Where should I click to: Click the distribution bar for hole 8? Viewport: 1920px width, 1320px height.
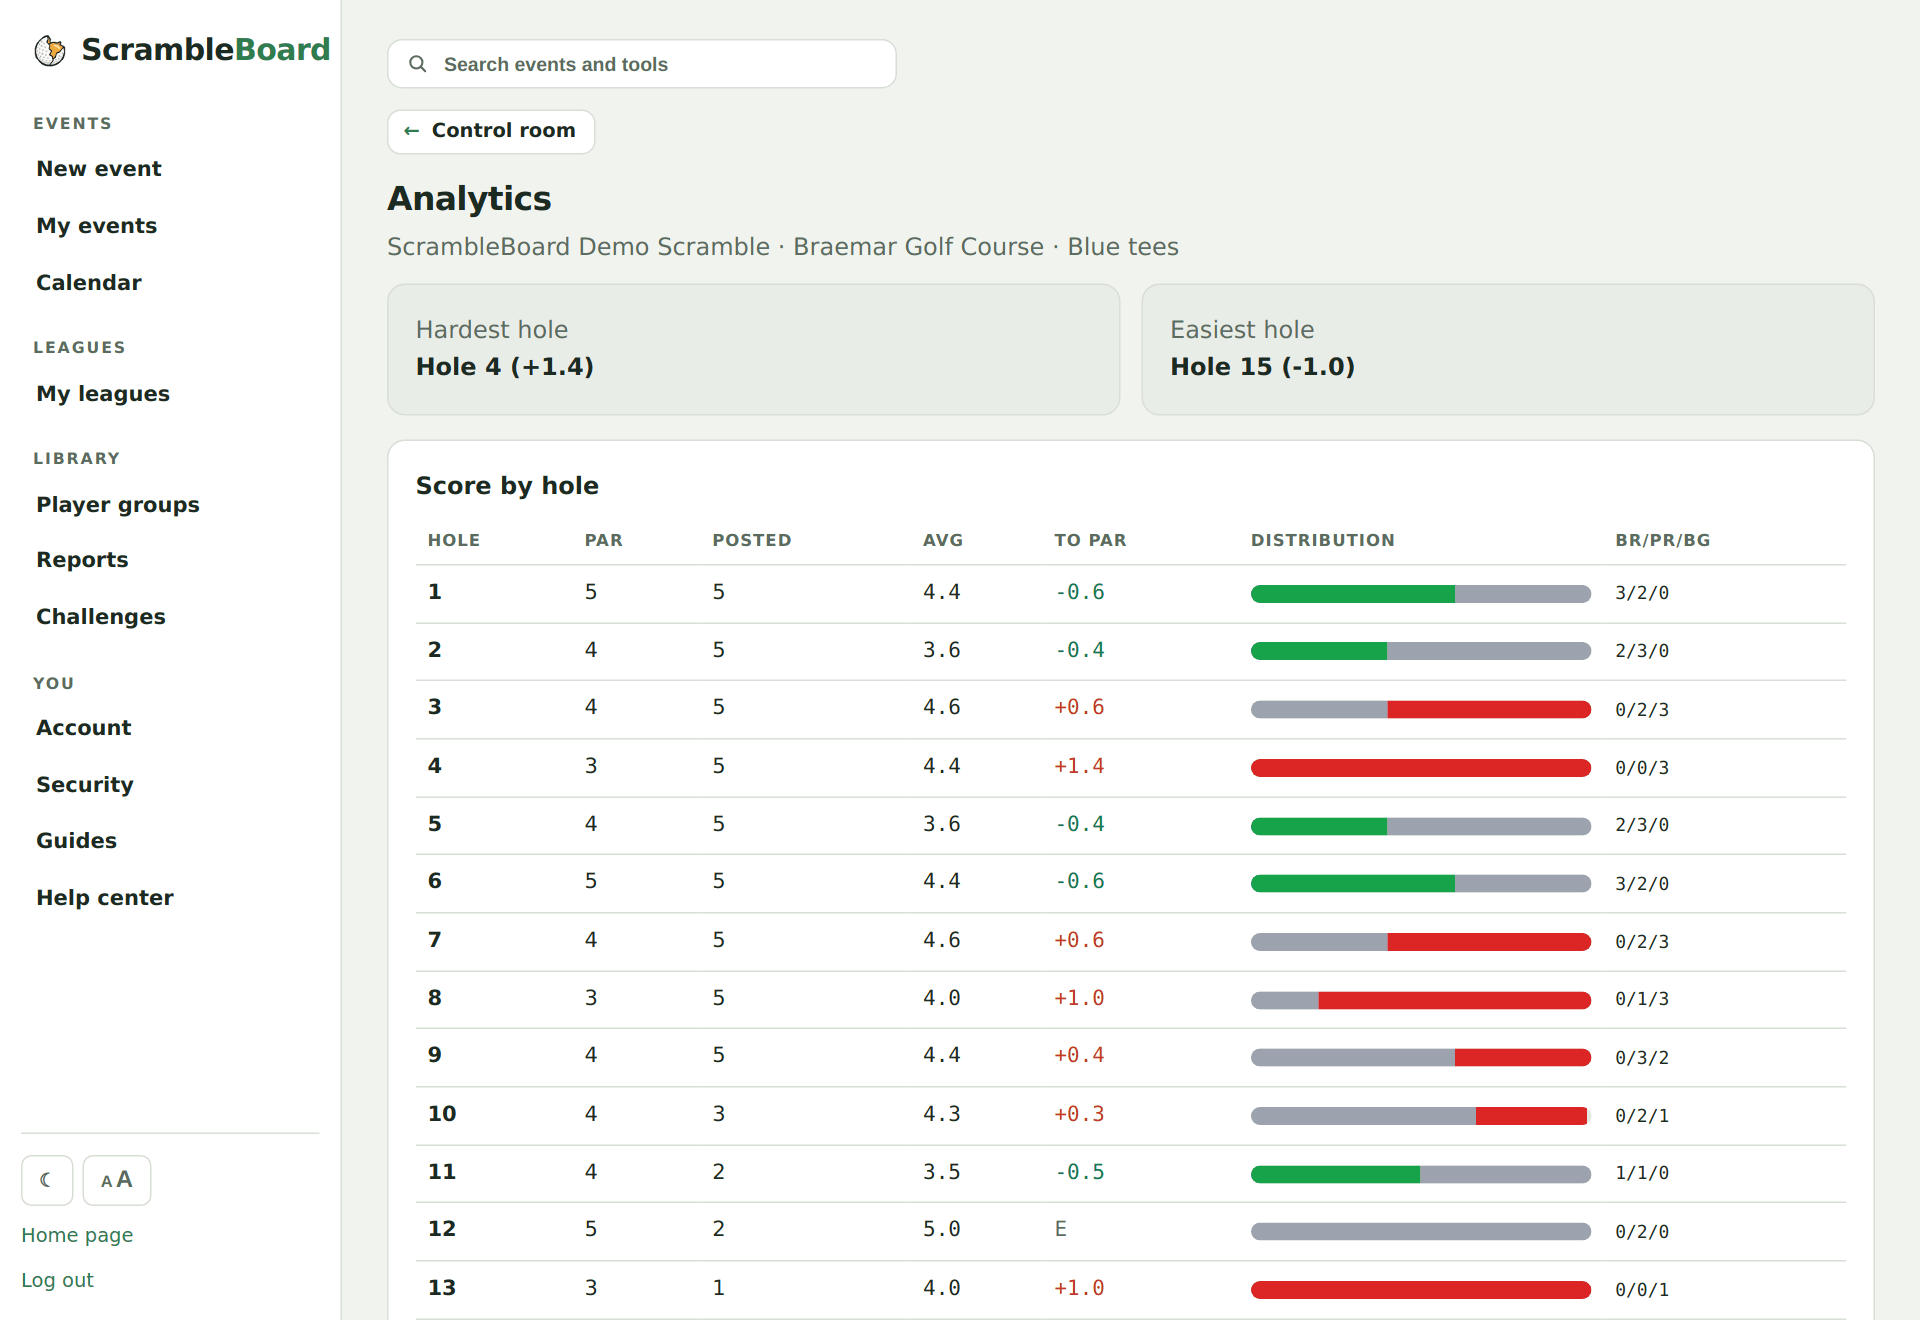click(x=1421, y=1000)
